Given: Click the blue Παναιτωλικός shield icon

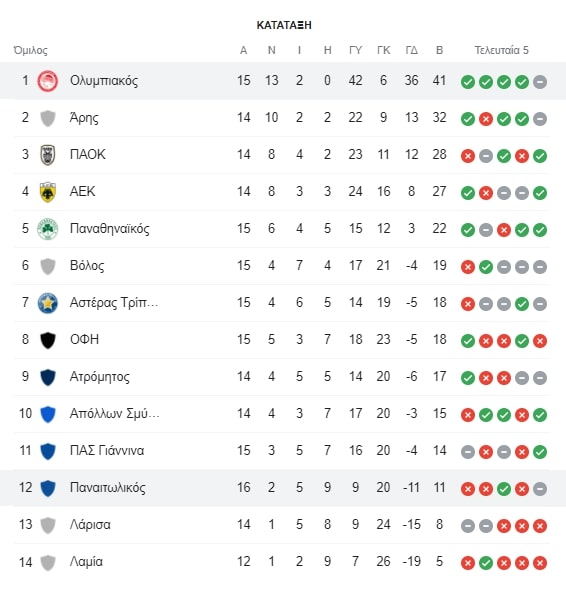Looking at the screenshot, I should [48, 488].
